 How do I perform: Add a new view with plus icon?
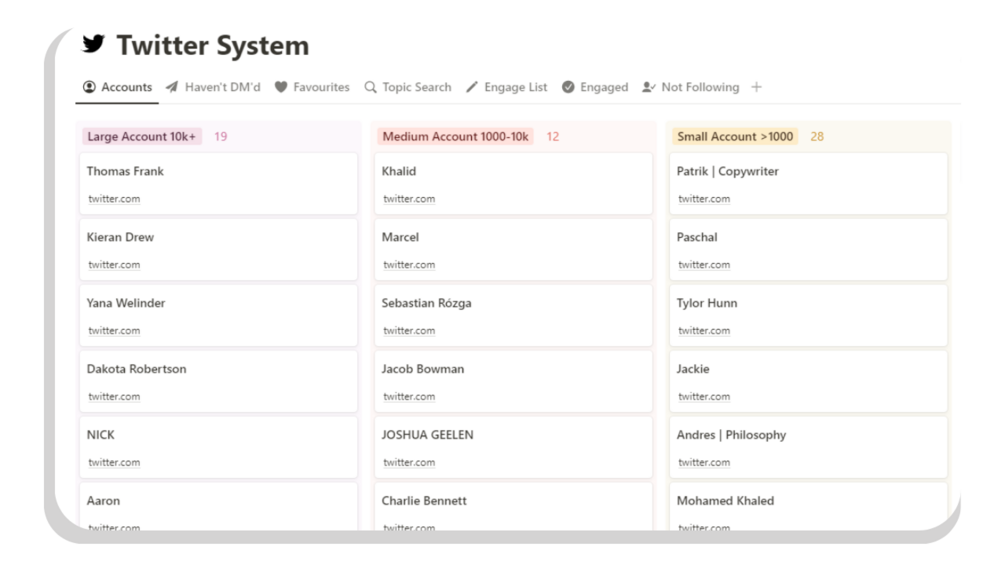pos(756,86)
